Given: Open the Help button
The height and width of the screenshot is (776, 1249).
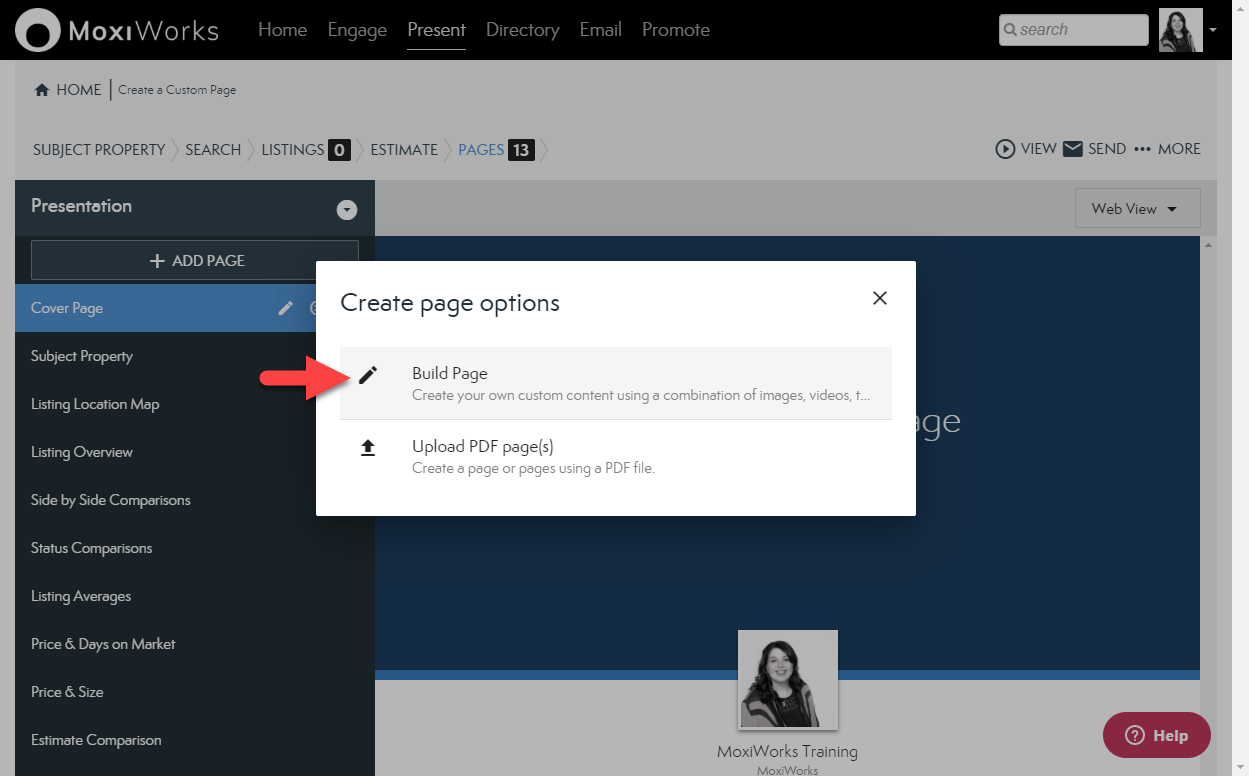Looking at the screenshot, I should [x=1157, y=735].
